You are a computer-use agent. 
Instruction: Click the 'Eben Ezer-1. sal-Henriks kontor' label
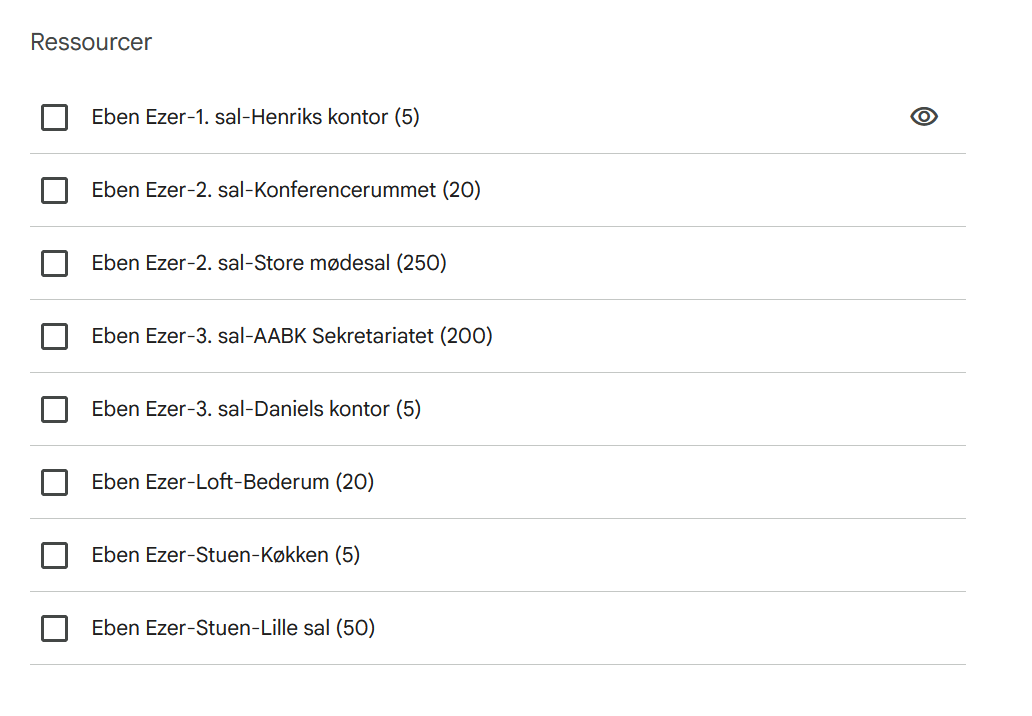(240, 117)
